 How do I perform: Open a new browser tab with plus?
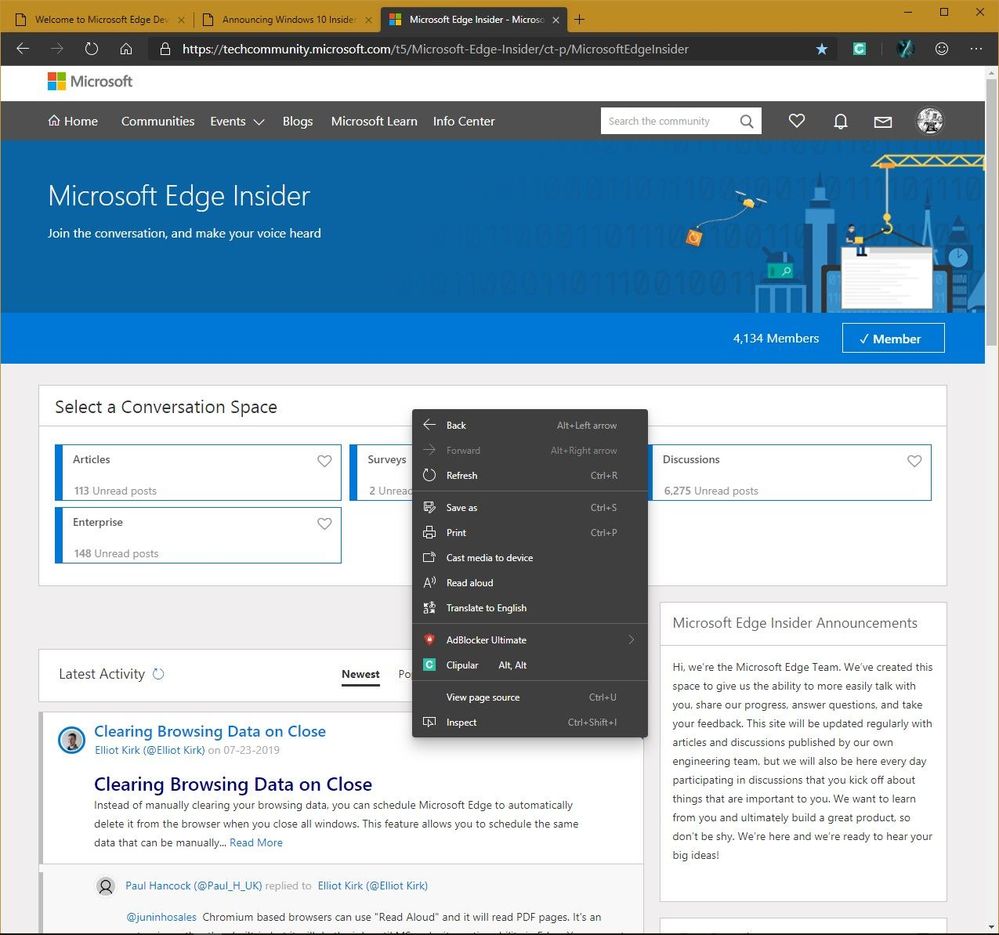pyautogui.click(x=579, y=19)
